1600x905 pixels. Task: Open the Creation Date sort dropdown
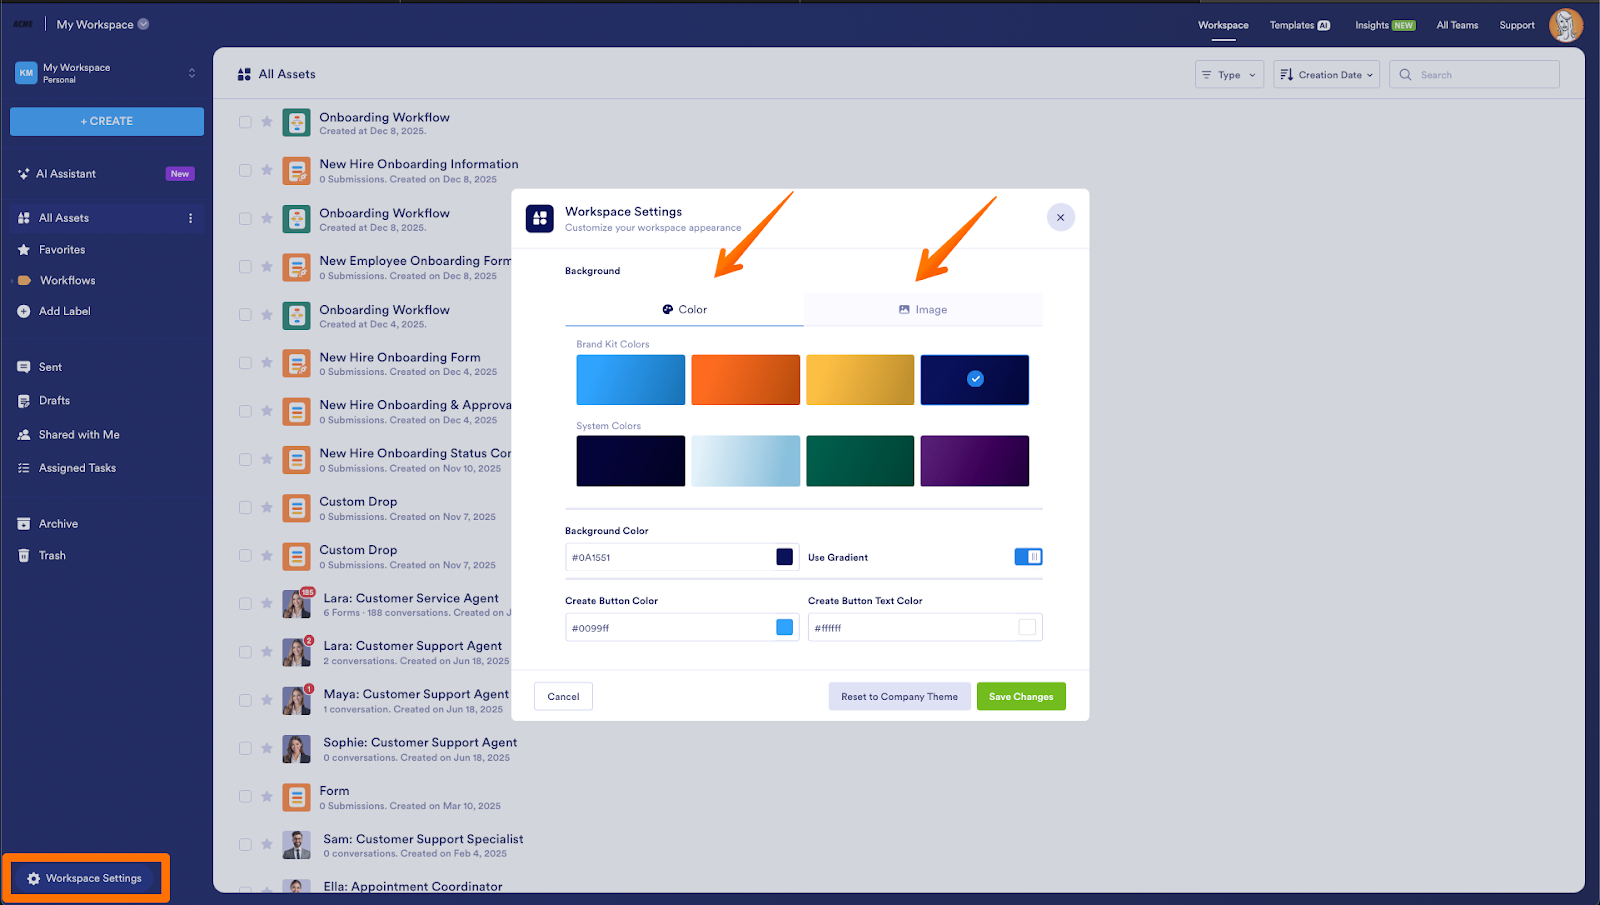pyautogui.click(x=1325, y=74)
